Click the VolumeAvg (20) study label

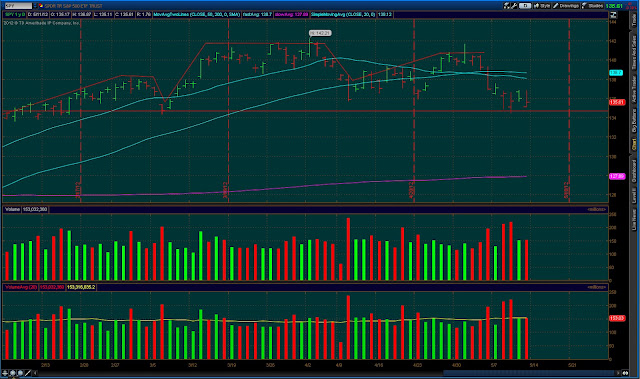[x=21, y=287]
